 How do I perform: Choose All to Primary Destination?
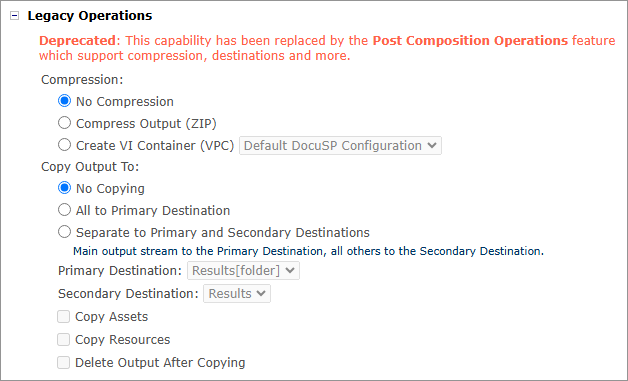(x=64, y=210)
